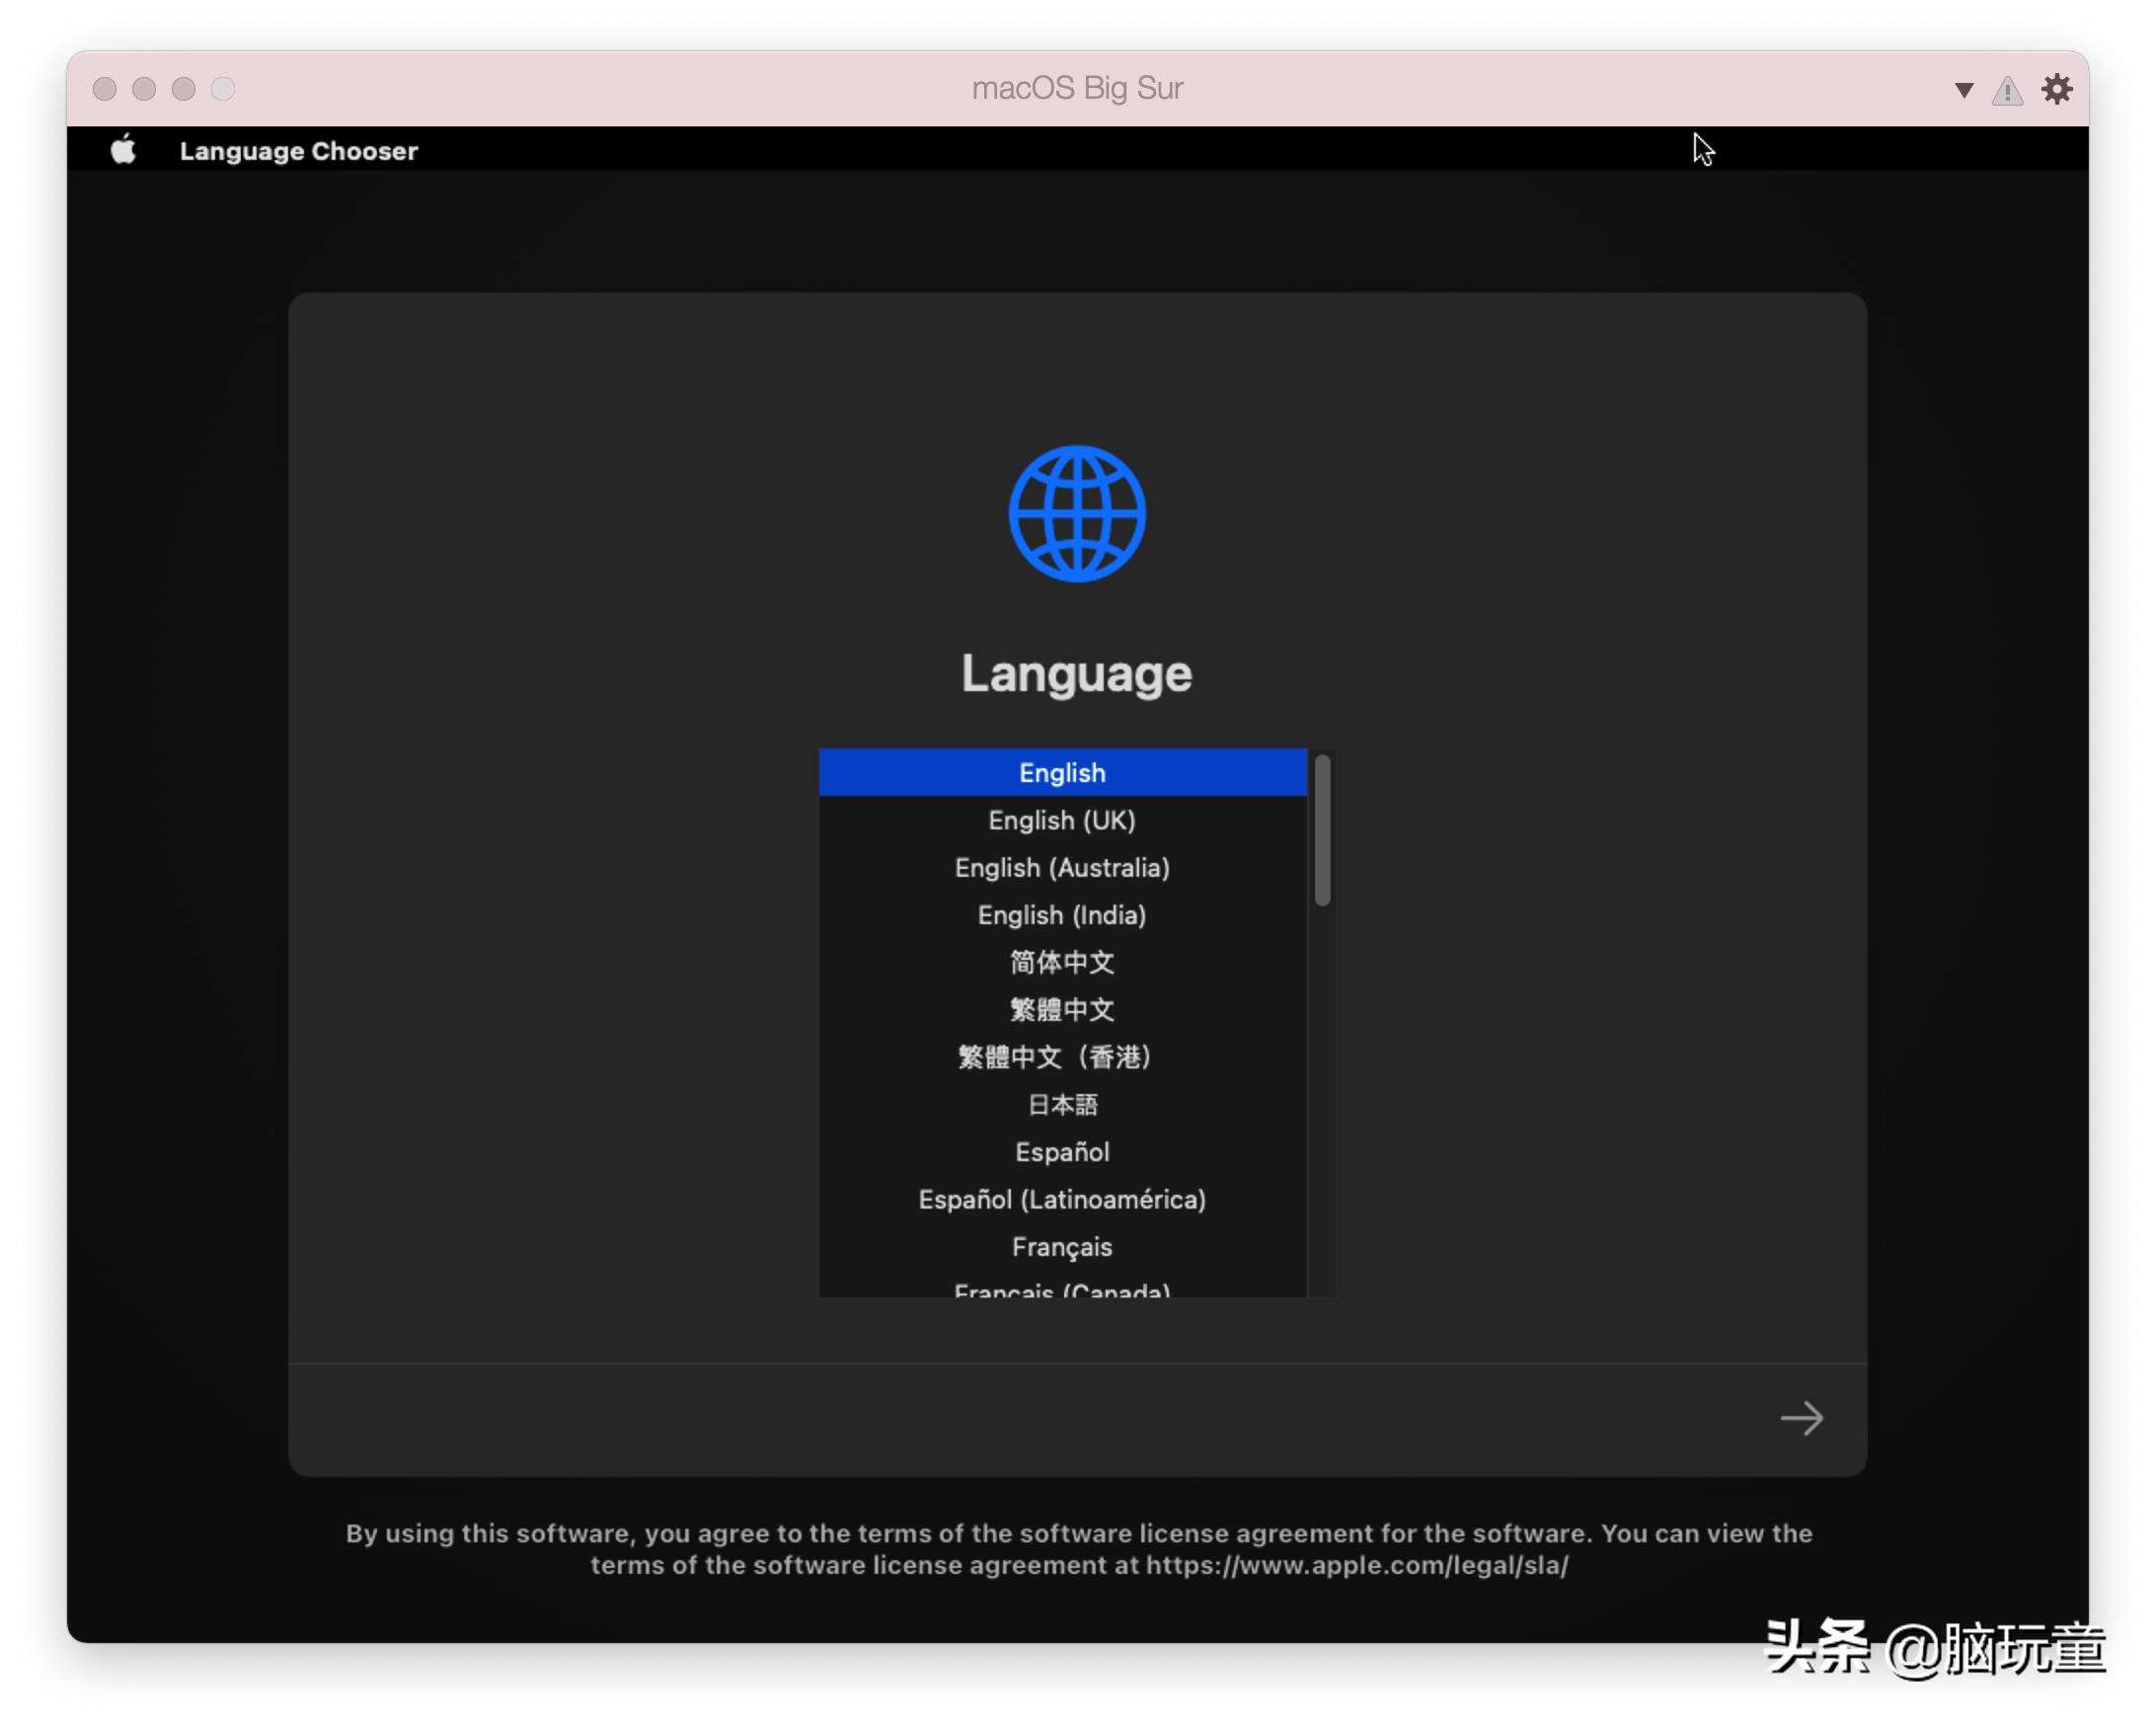Pick Español (Latinoamérica) option
2156x1726 pixels.
[x=1061, y=1199]
